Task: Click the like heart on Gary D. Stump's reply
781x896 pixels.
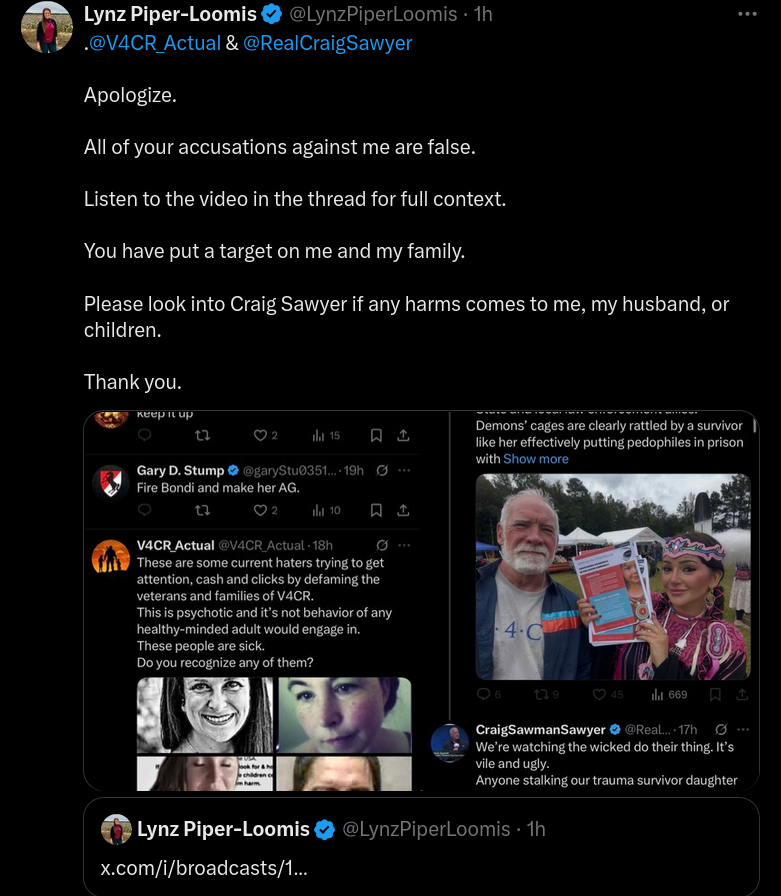Action: [x=261, y=510]
